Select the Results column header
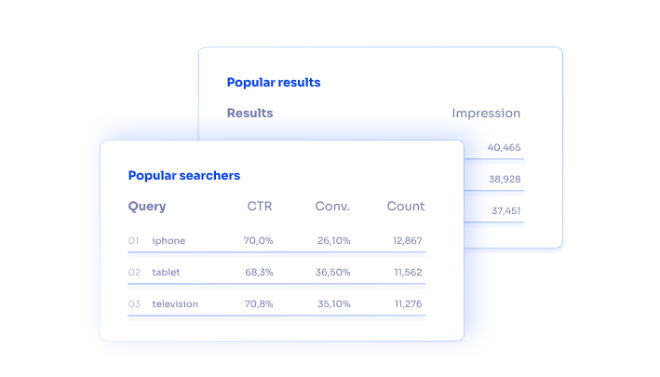 pyautogui.click(x=250, y=113)
